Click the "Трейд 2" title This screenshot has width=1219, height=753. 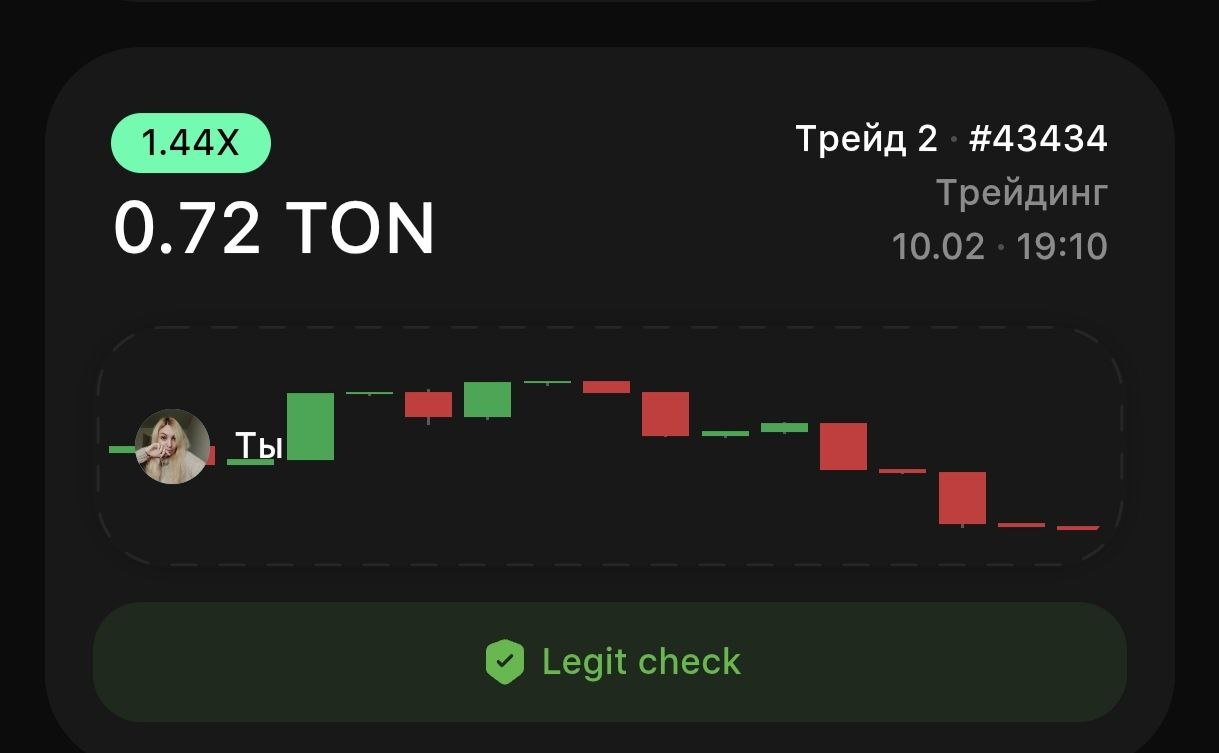866,139
